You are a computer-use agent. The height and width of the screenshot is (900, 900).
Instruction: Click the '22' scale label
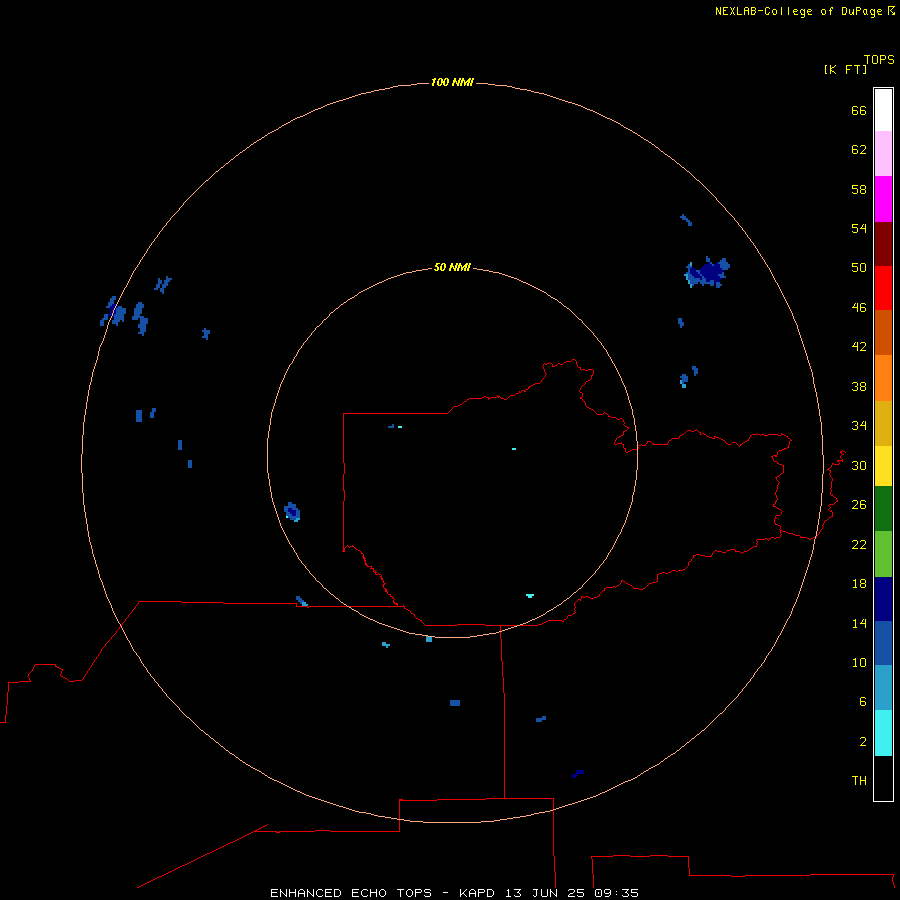[x=859, y=545]
